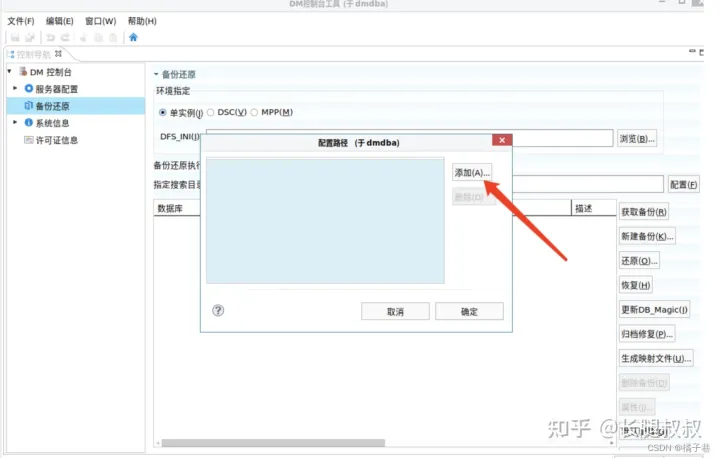This screenshot has height=458, width=720.
Task: Collapse the DM 控制台 tree root
Action: [10, 71]
